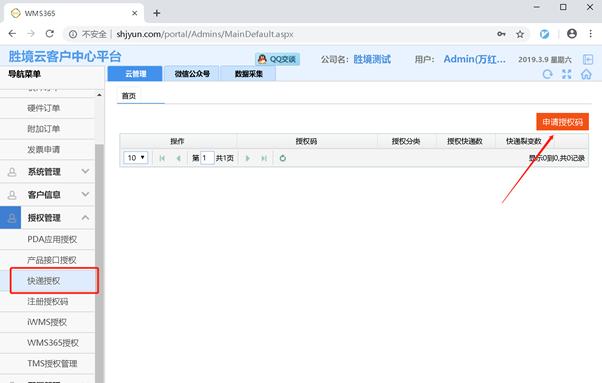602x383 pixels.
Task: Go to next page in pager
Action: click(x=248, y=158)
